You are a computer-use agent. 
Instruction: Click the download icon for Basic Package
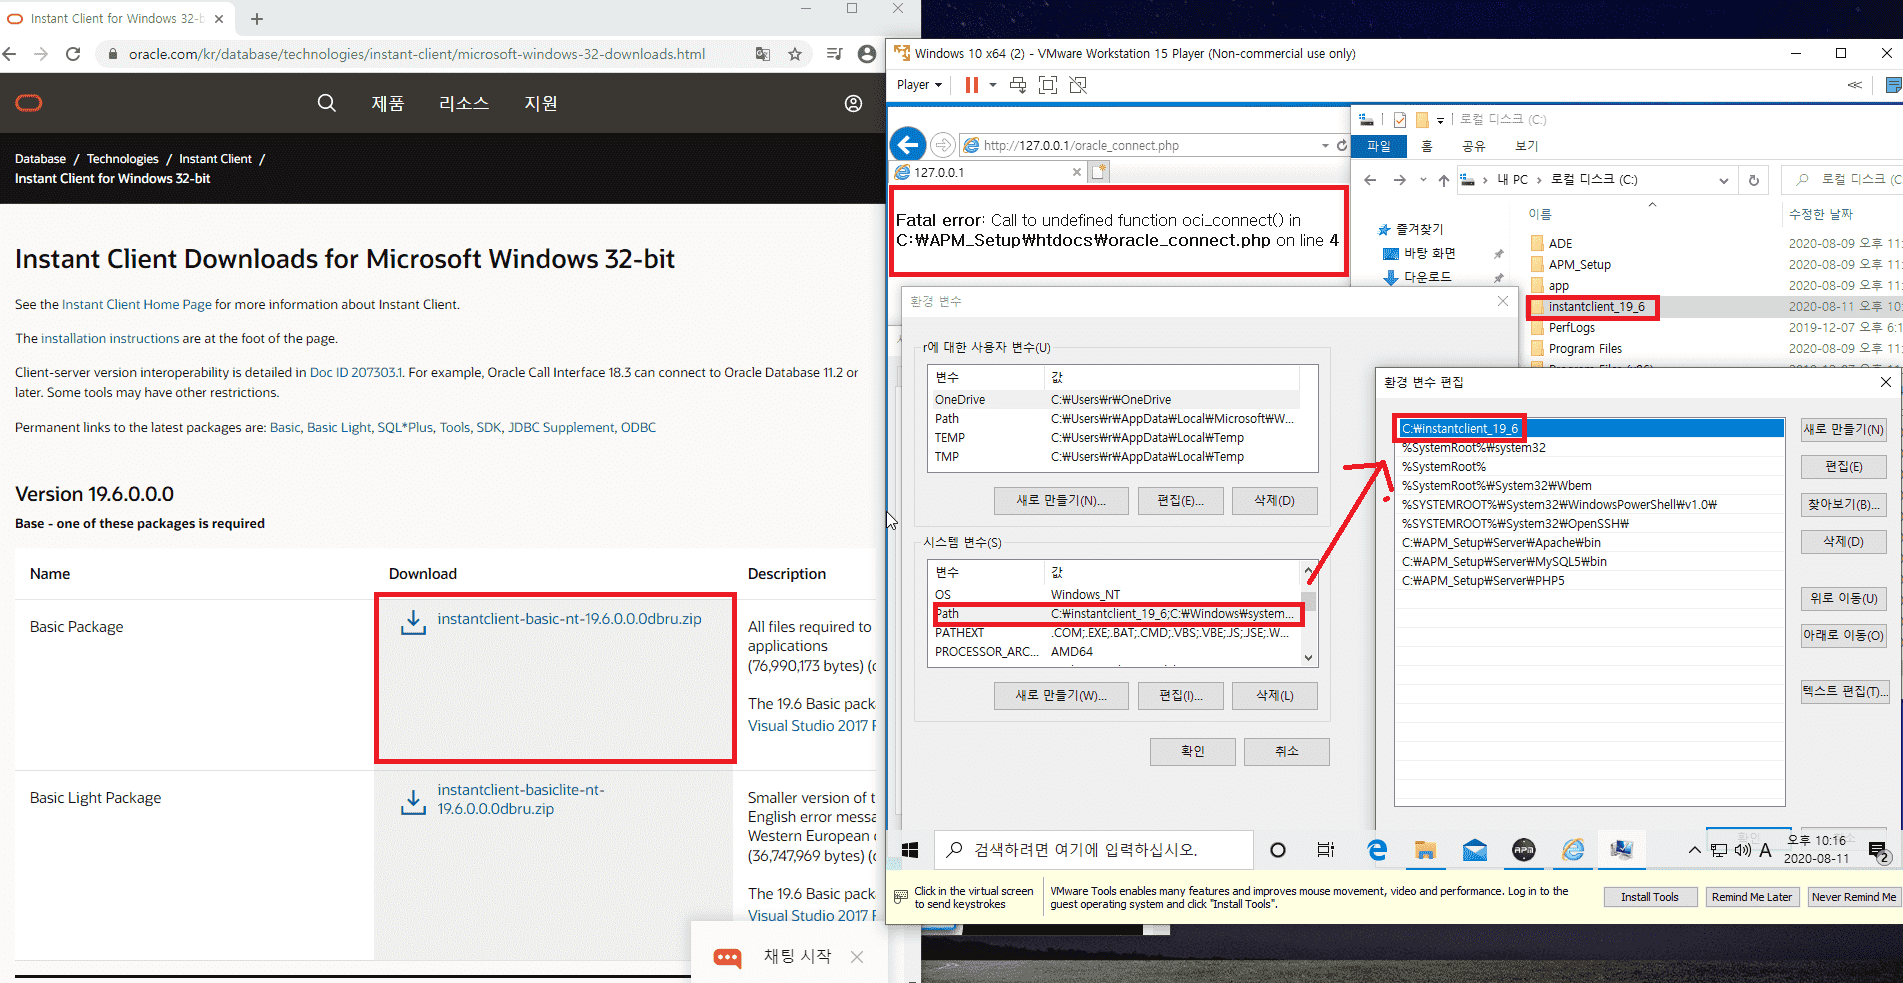tap(413, 622)
